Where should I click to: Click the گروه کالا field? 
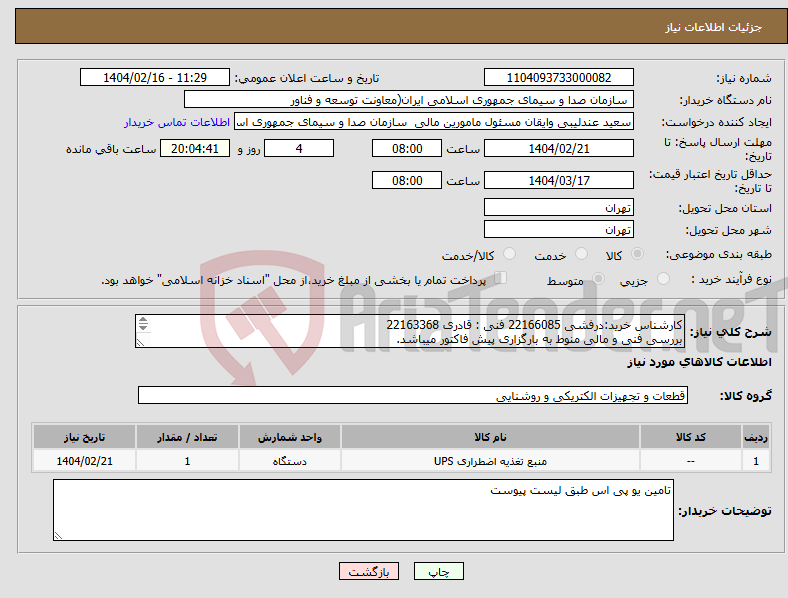tap(413, 395)
